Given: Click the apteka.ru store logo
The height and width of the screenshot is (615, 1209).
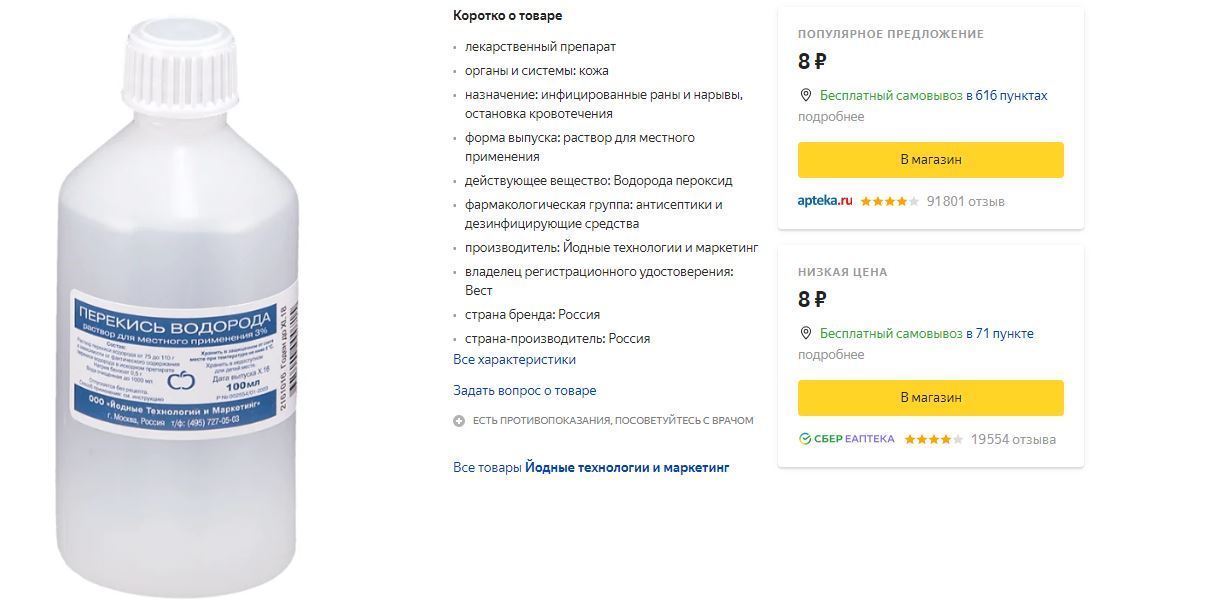Looking at the screenshot, I should coord(825,201).
